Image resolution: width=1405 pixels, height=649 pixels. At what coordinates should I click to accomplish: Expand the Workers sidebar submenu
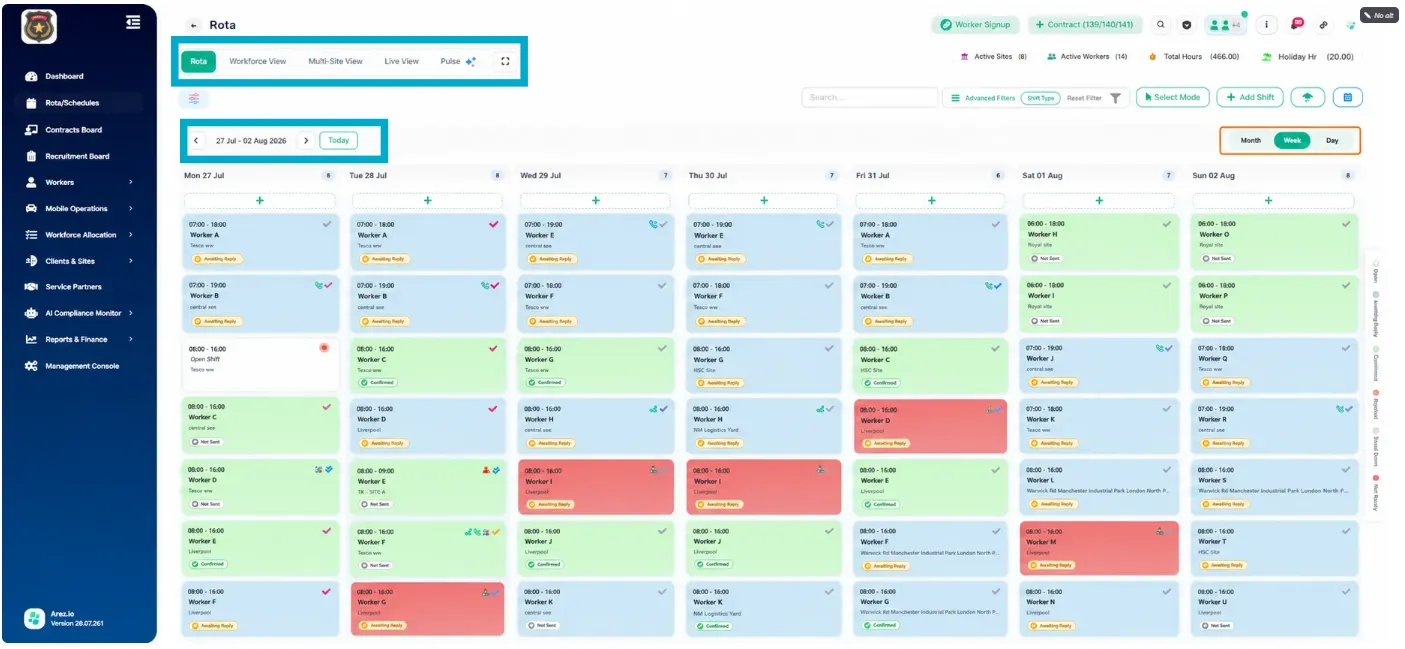tap(131, 182)
